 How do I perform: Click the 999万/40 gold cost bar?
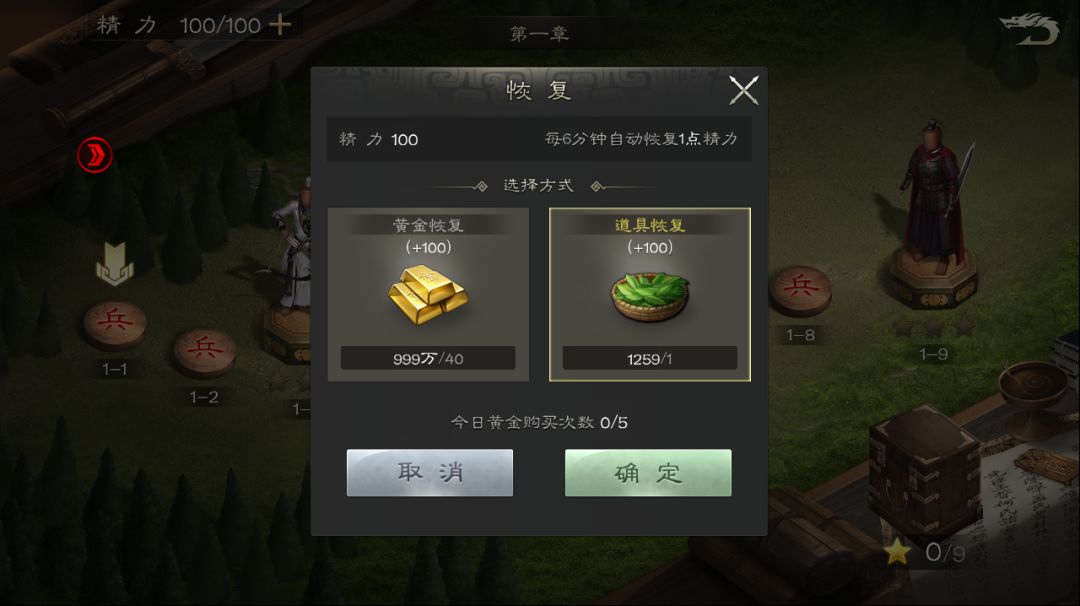tap(428, 358)
